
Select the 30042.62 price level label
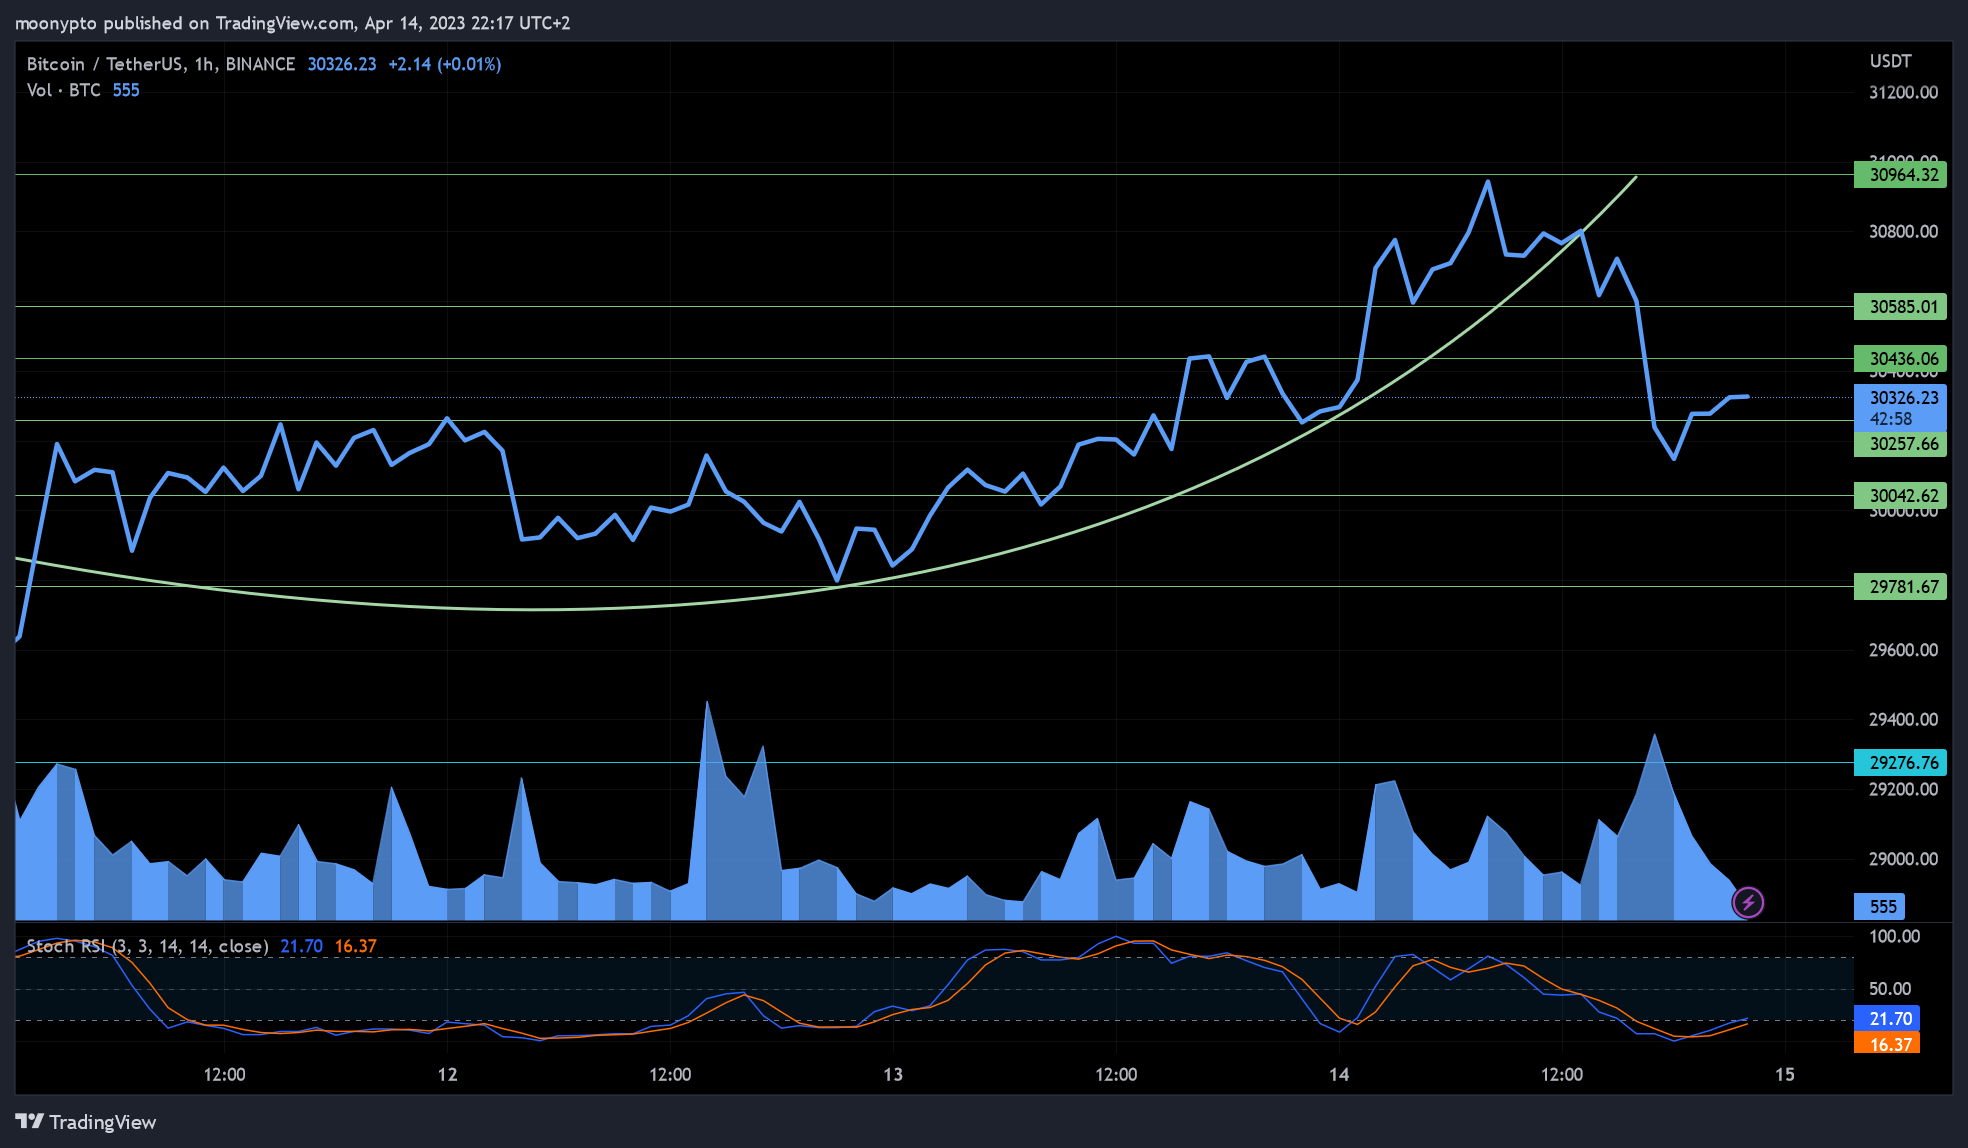1900,496
